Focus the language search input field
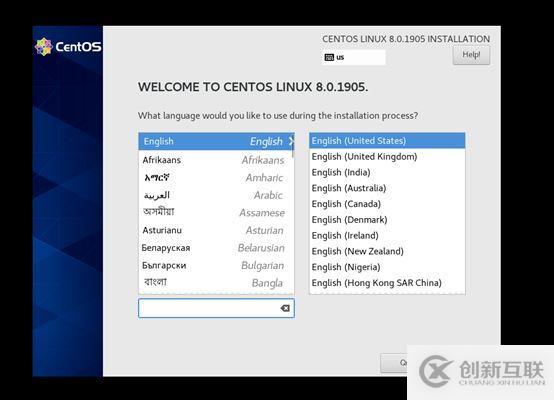The image size is (554, 400). (x=216, y=308)
